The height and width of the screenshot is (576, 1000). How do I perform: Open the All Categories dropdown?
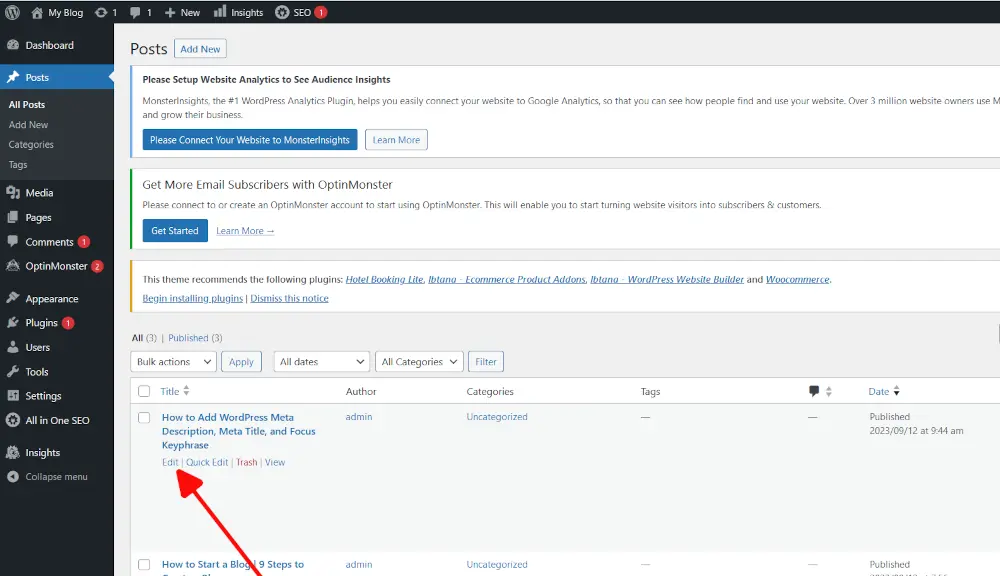point(419,362)
